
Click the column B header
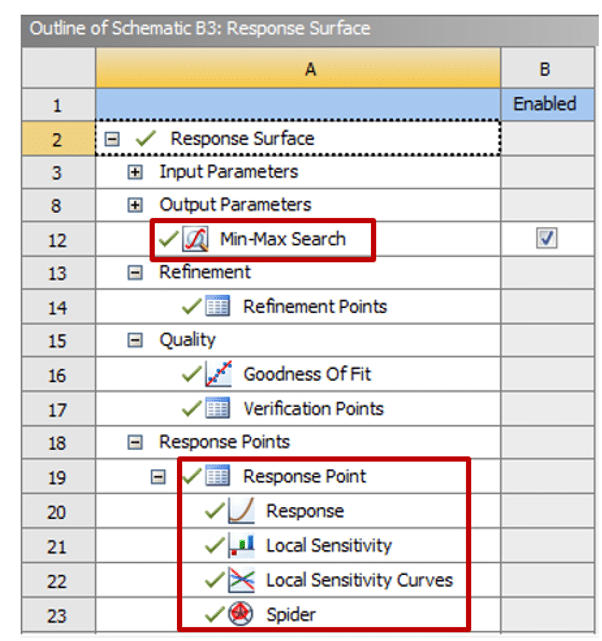click(545, 68)
